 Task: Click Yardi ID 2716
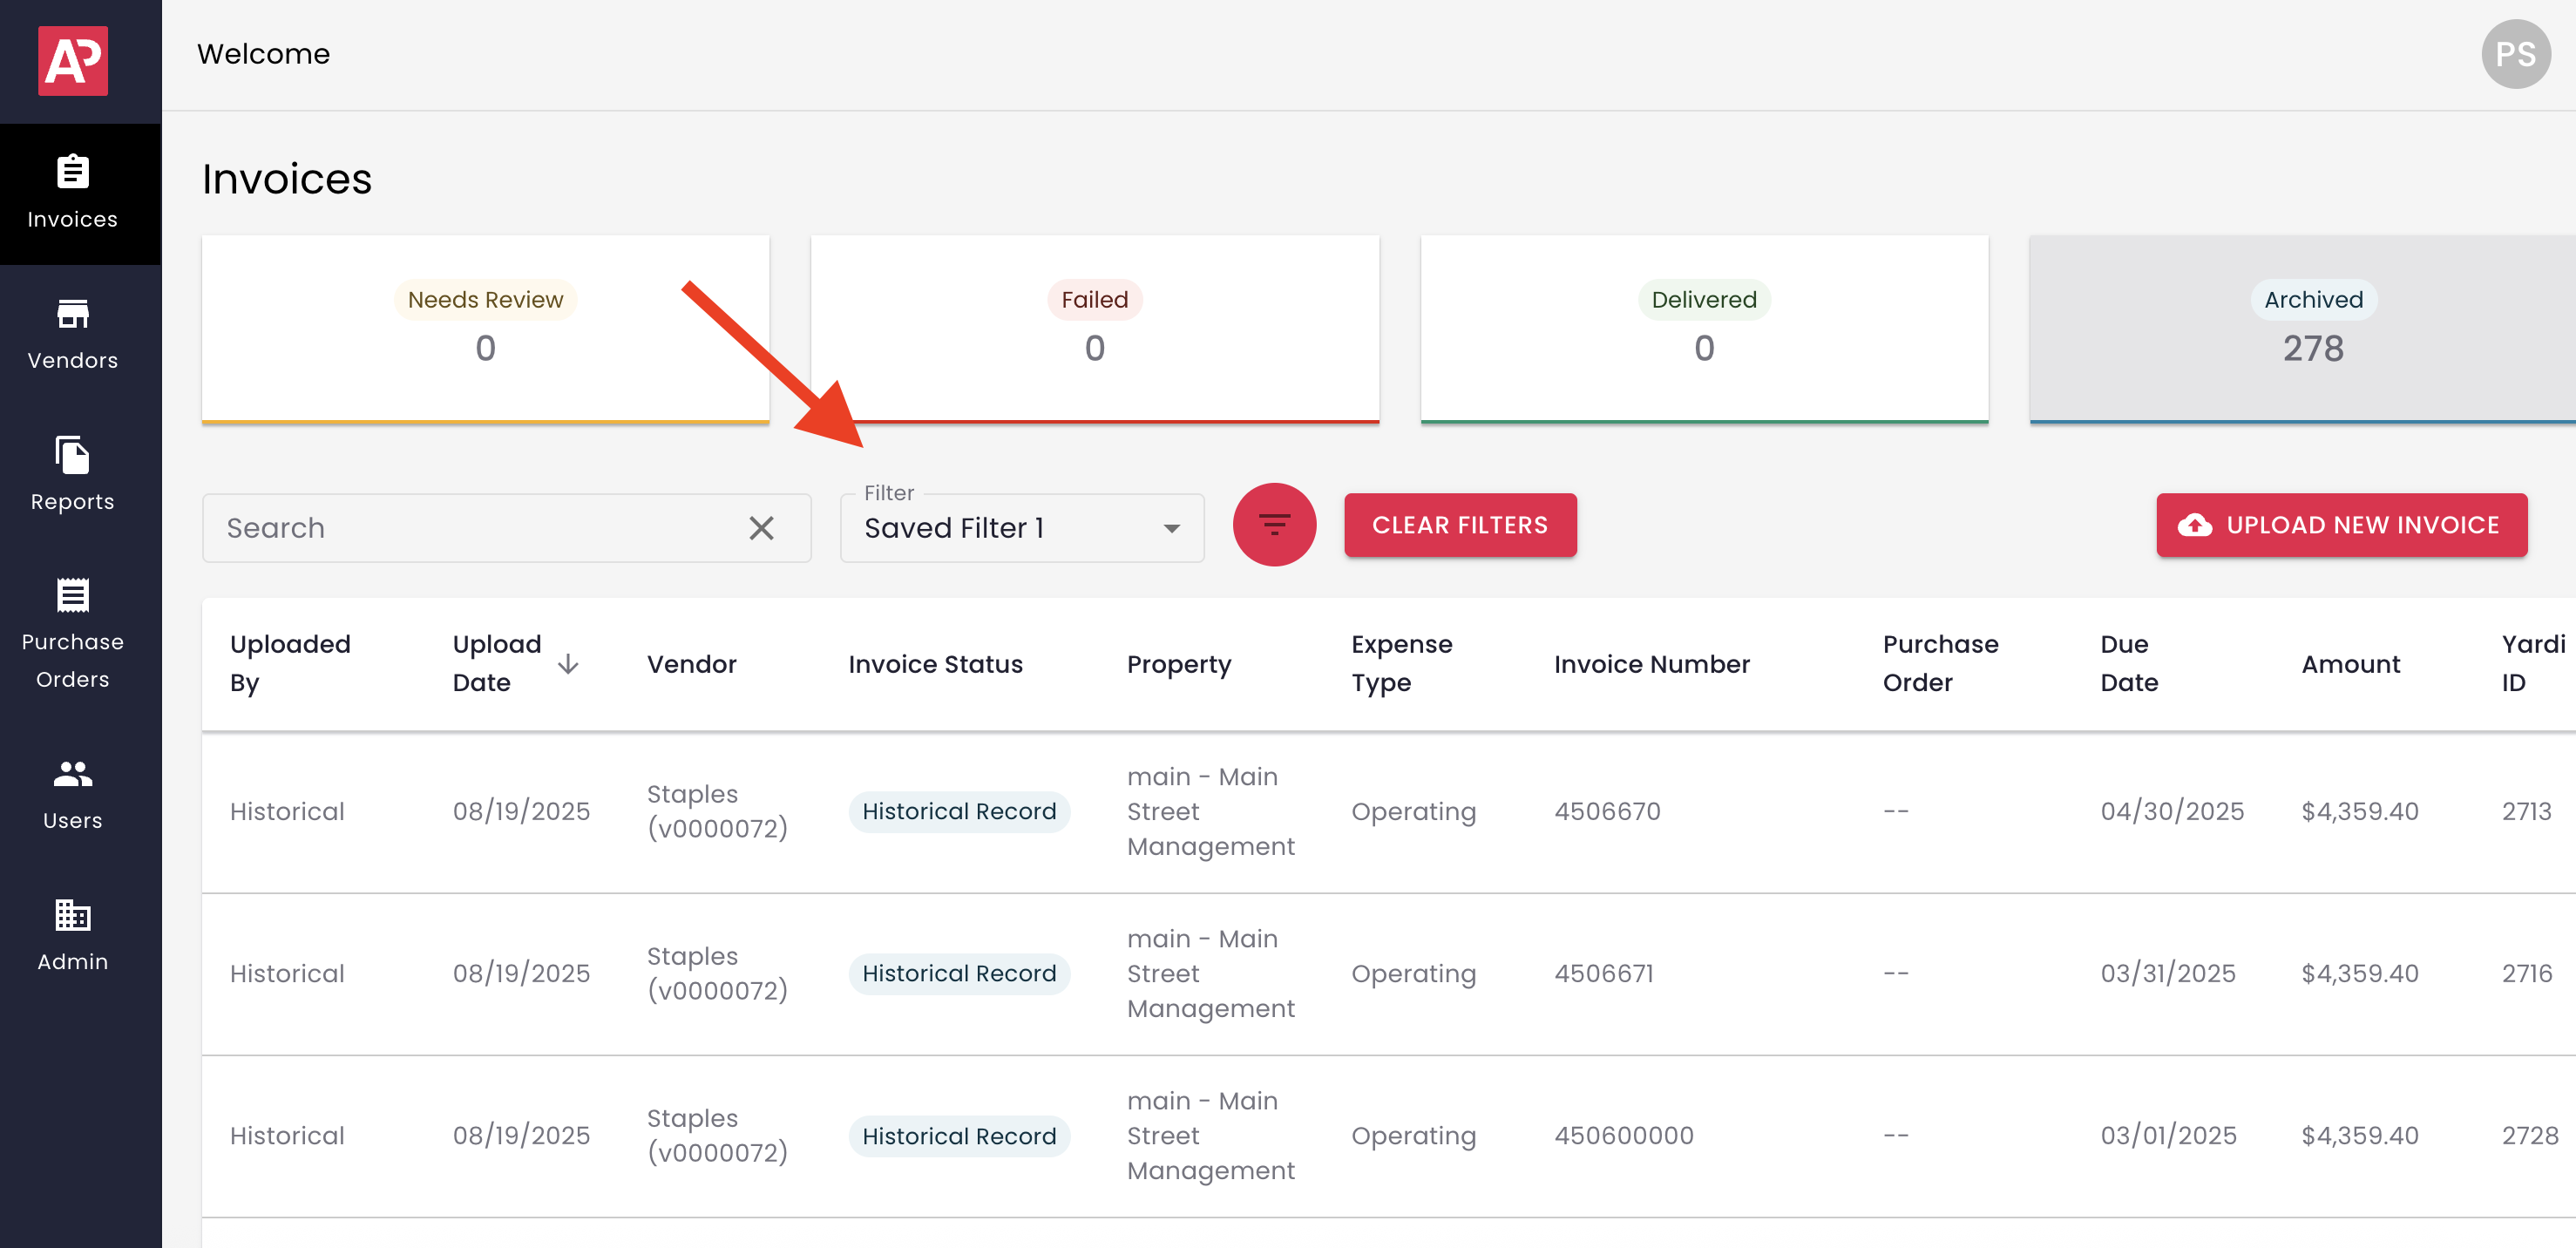pos(2527,973)
